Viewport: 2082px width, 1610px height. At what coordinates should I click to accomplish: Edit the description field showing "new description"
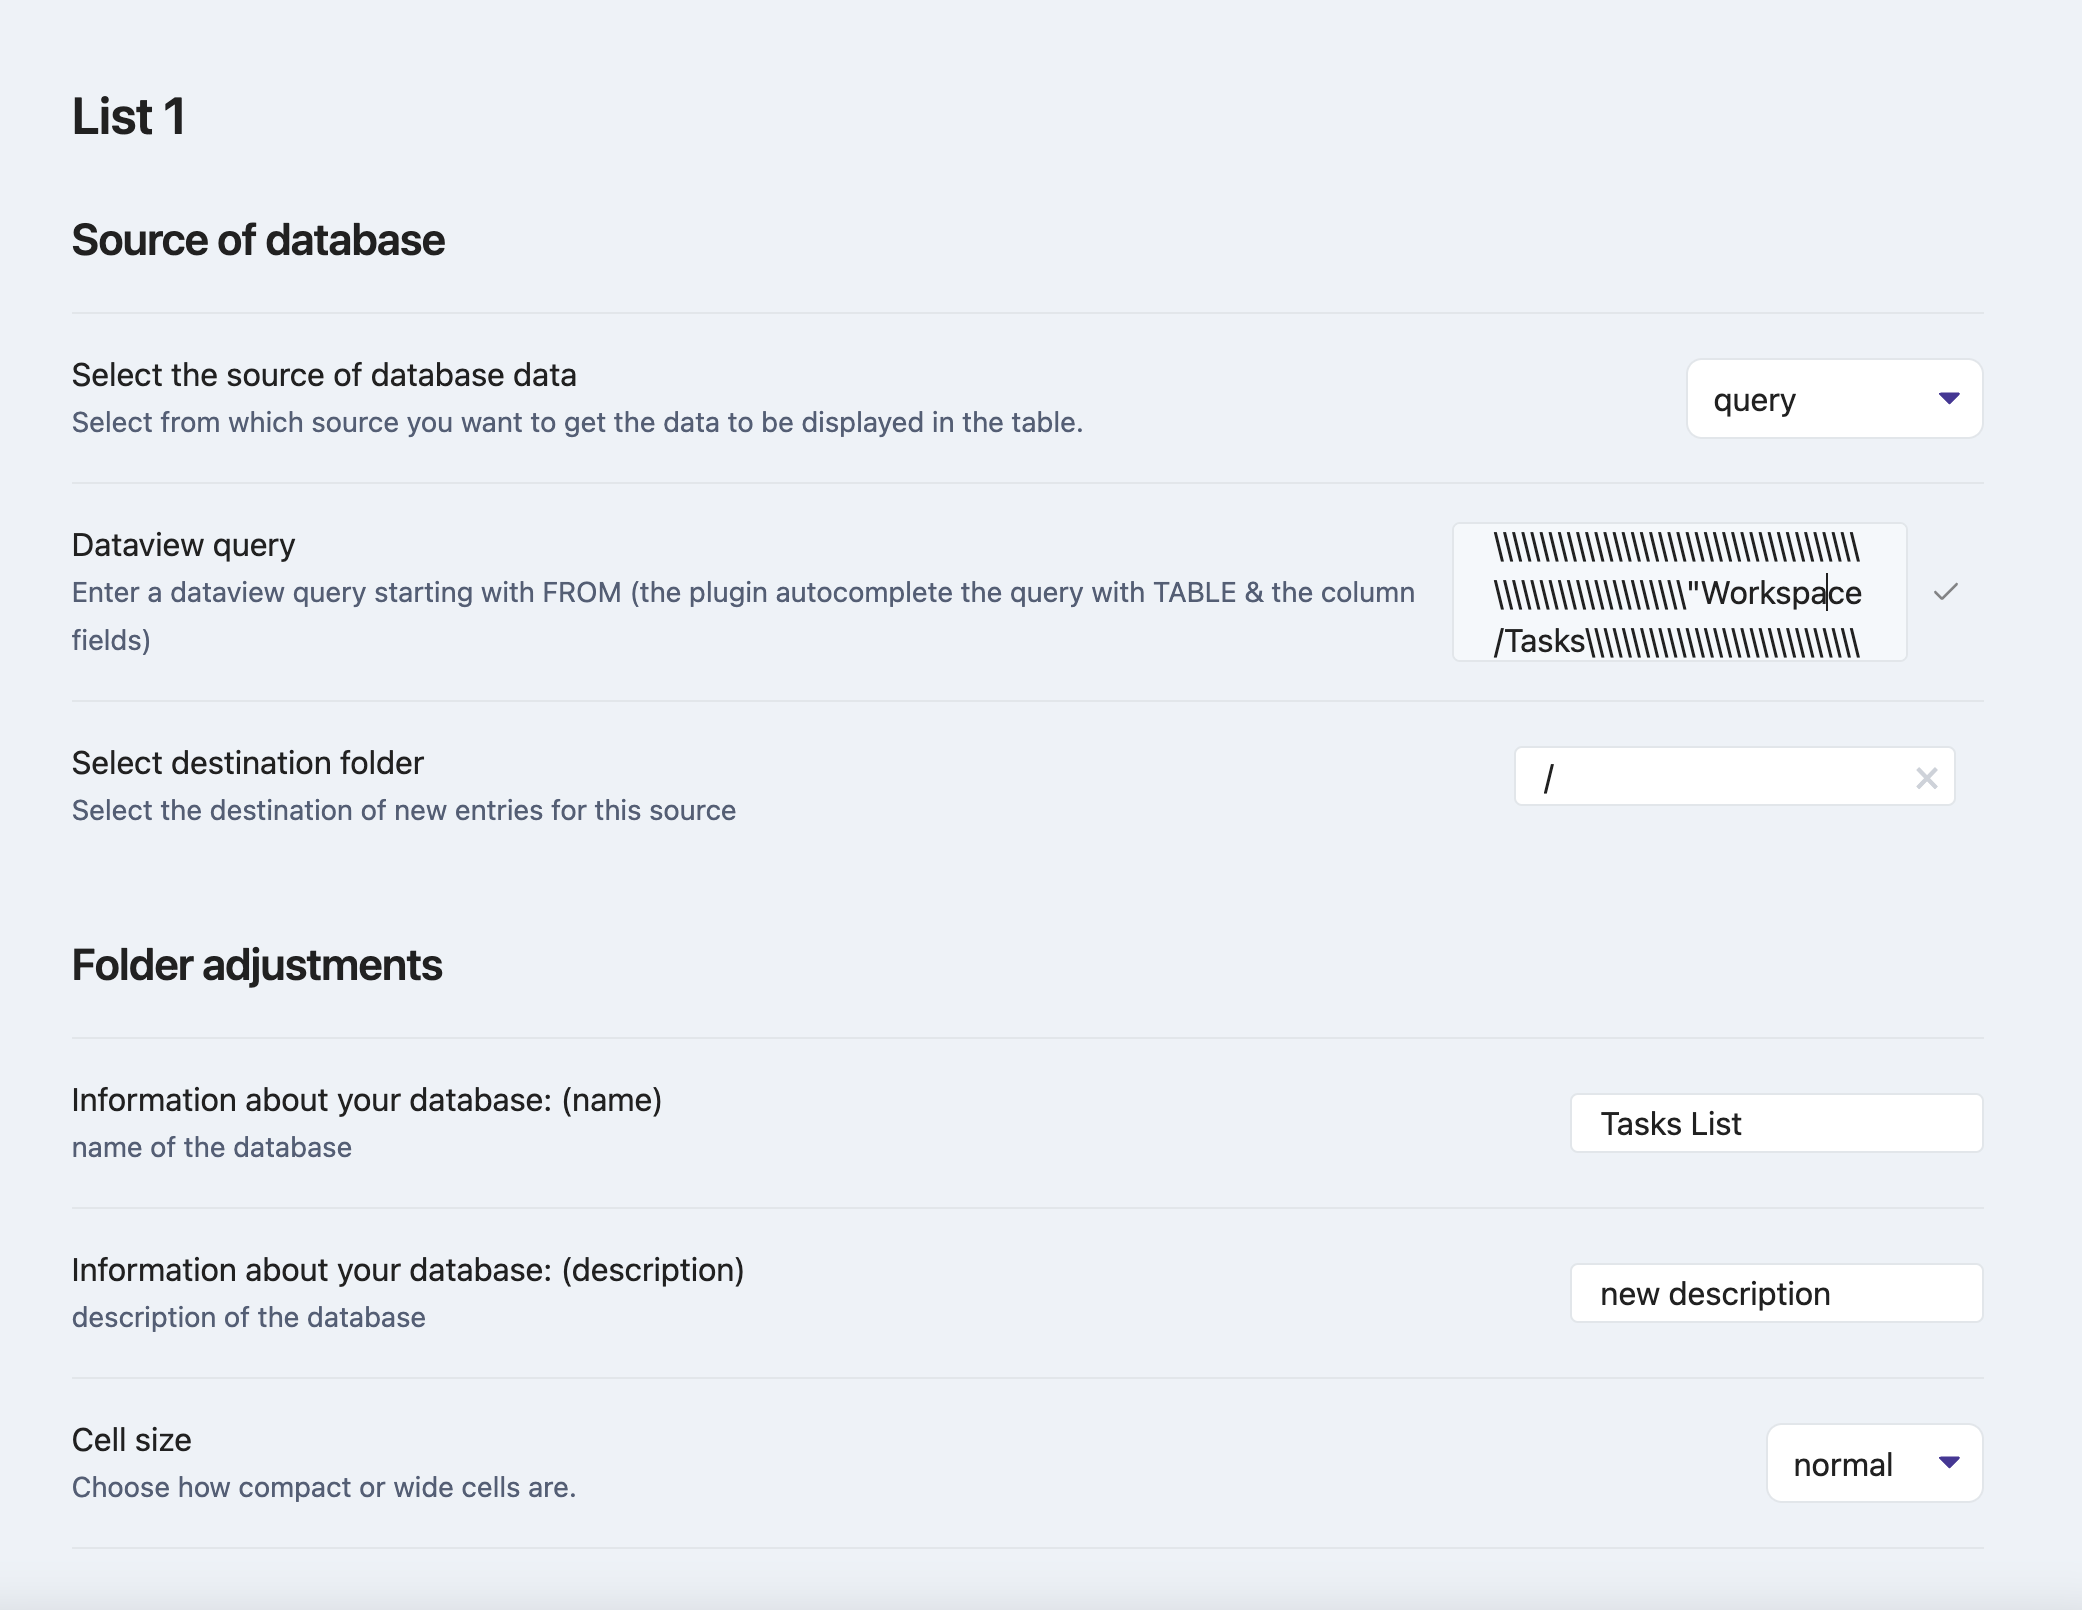[1776, 1292]
